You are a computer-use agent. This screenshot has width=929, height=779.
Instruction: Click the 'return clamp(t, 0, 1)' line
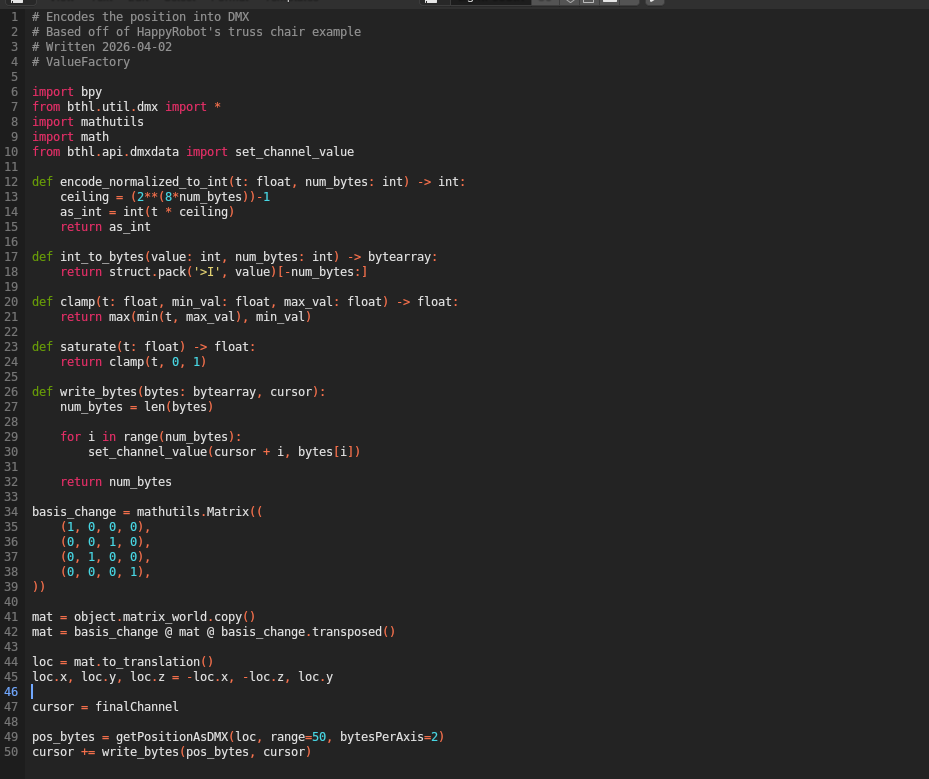[x=133, y=362]
